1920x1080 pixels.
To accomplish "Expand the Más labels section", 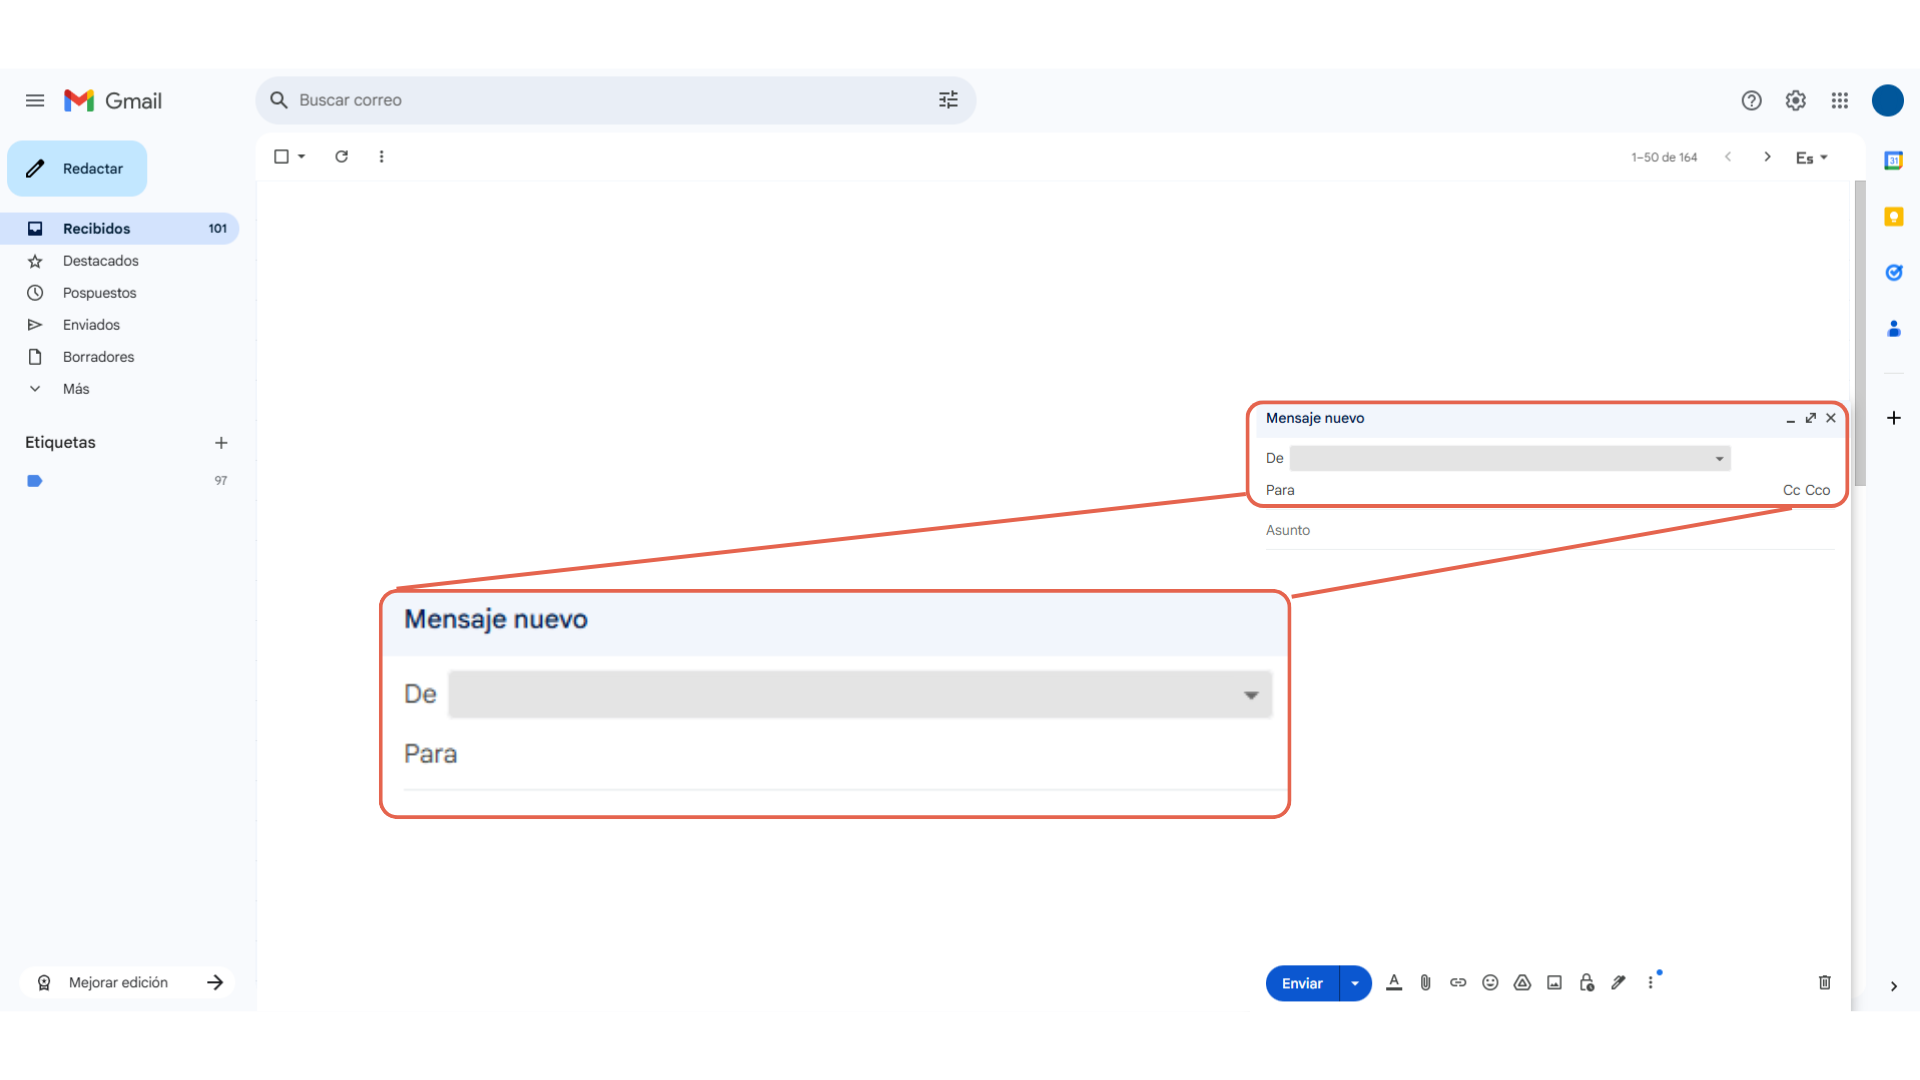I will point(74,388).
